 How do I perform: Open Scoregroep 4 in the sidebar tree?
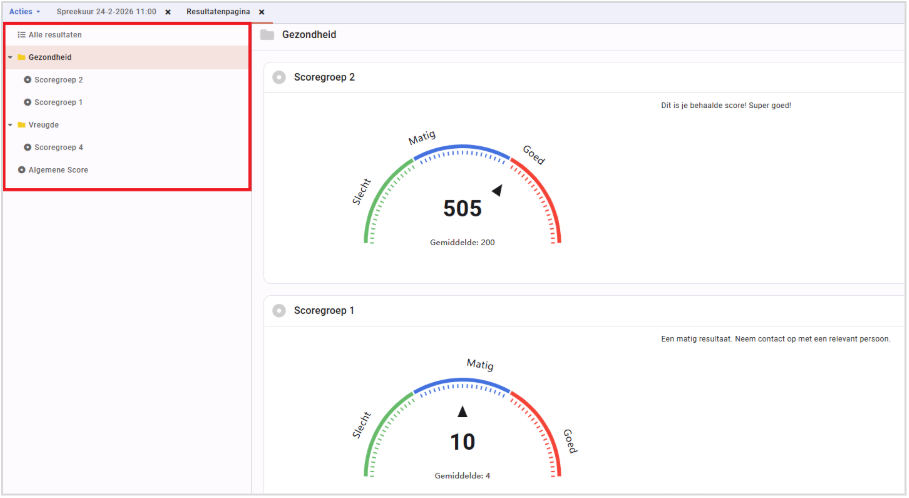pyautogui.click(x=59, y=148)
